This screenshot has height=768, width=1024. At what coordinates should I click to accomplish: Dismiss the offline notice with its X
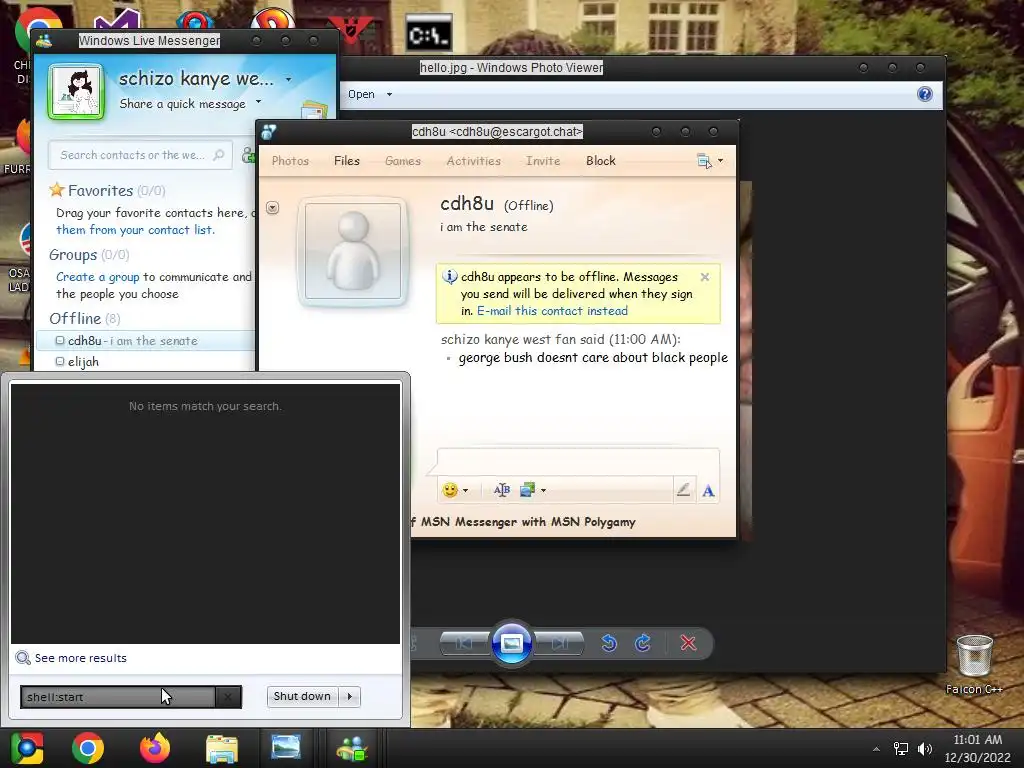coord(705,277)
